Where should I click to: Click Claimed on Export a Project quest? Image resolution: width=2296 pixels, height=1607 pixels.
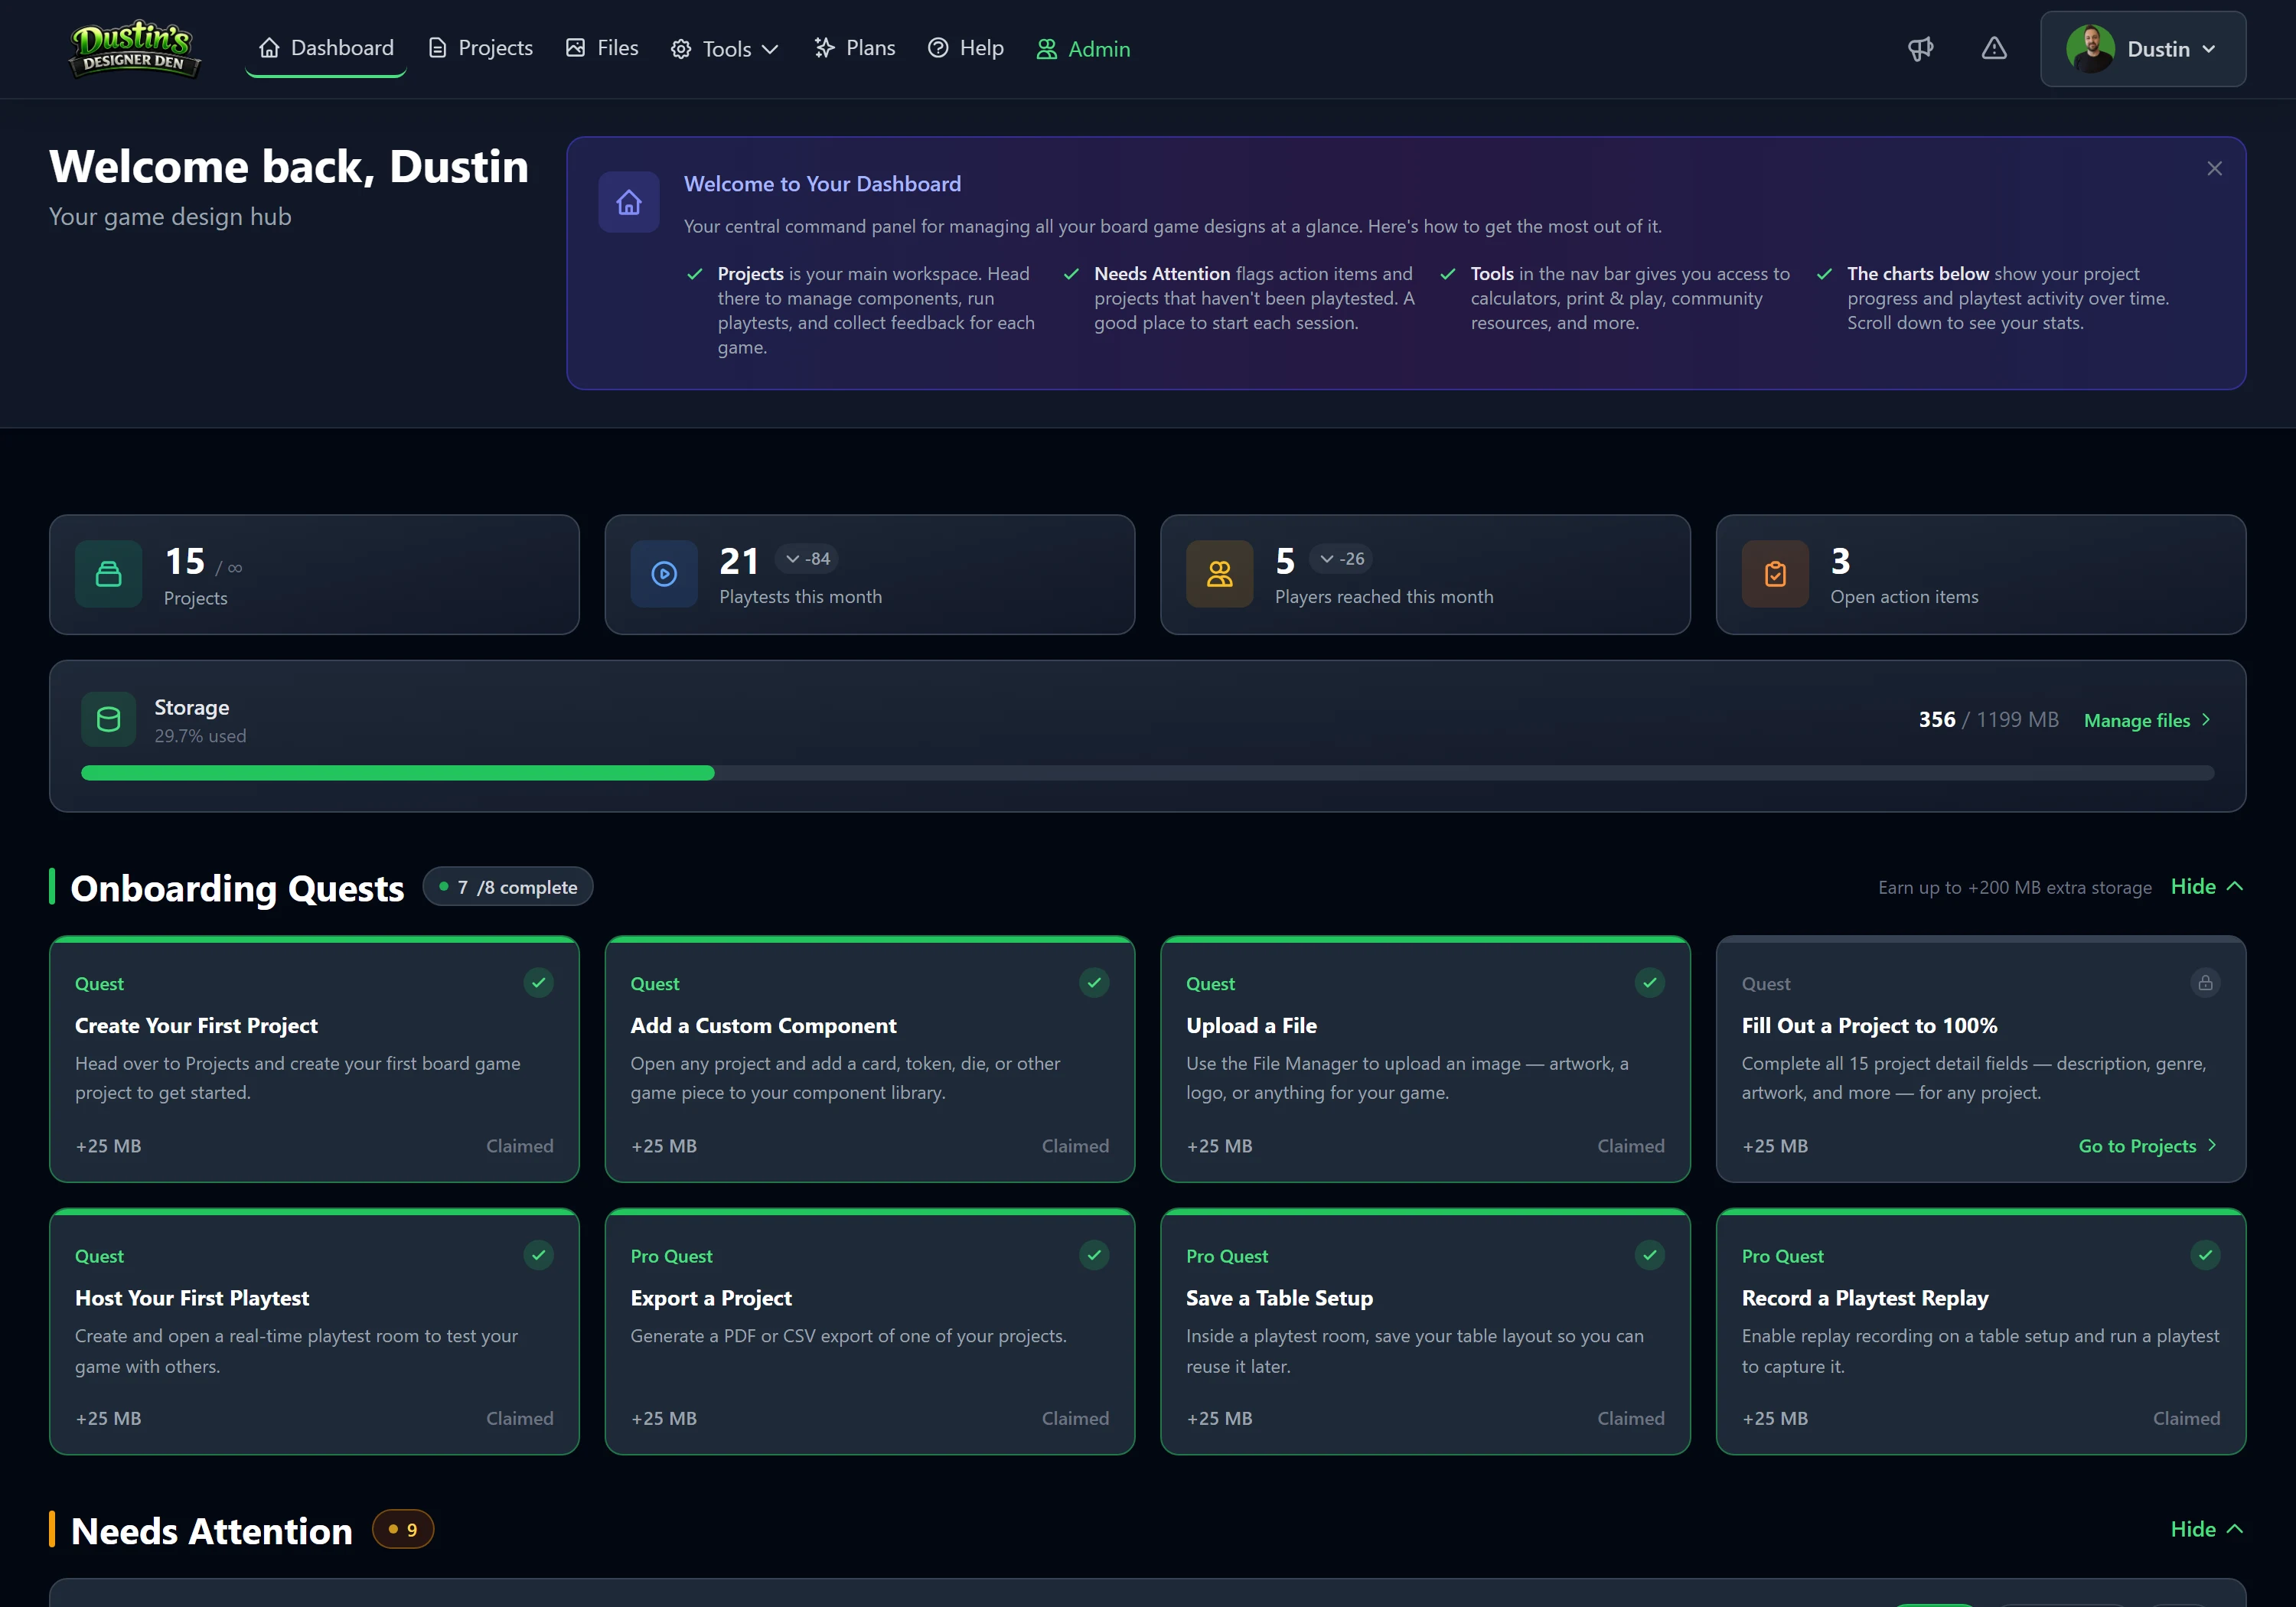tap(1075, 1418)
